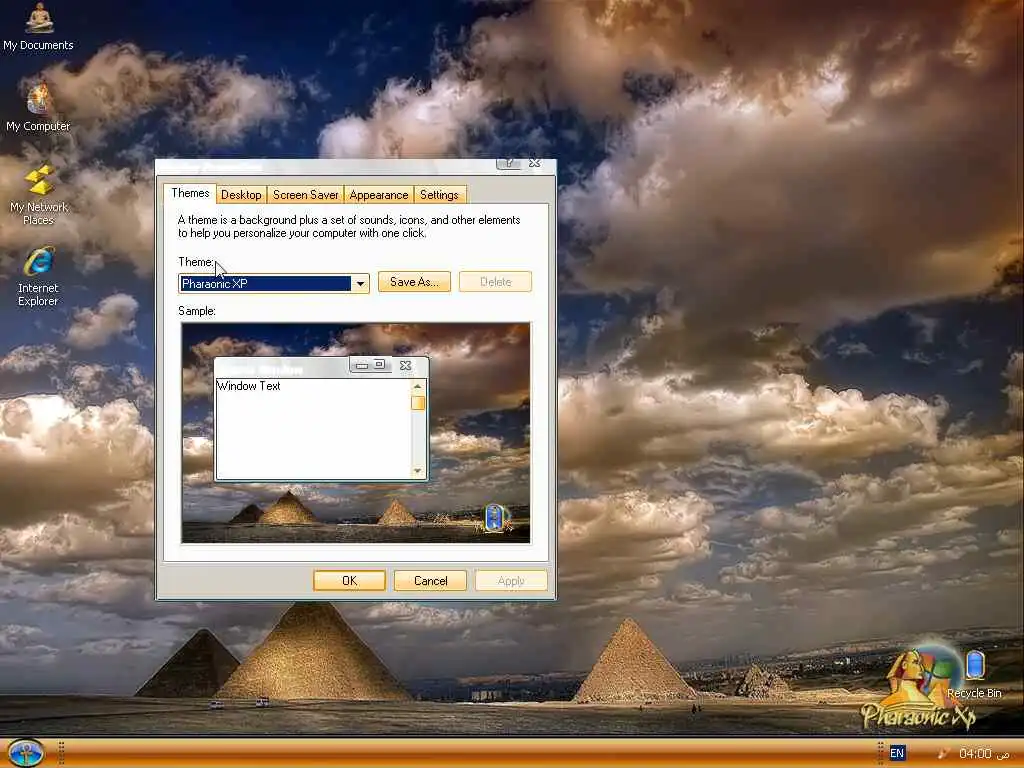
Task: Close the Display Properties dialog
Action: point(535,163)
